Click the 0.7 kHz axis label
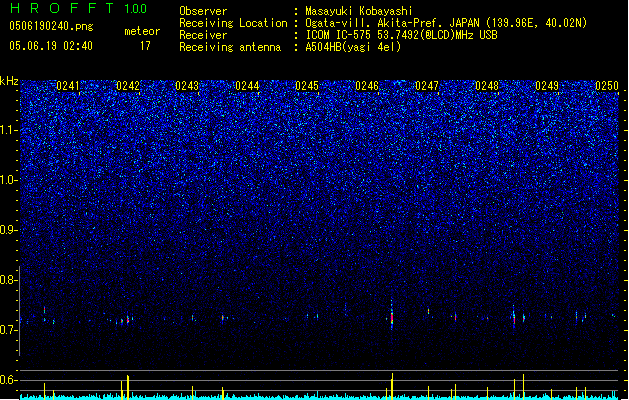The width and height of the screenshot is (629, 400). click(8, 330)
